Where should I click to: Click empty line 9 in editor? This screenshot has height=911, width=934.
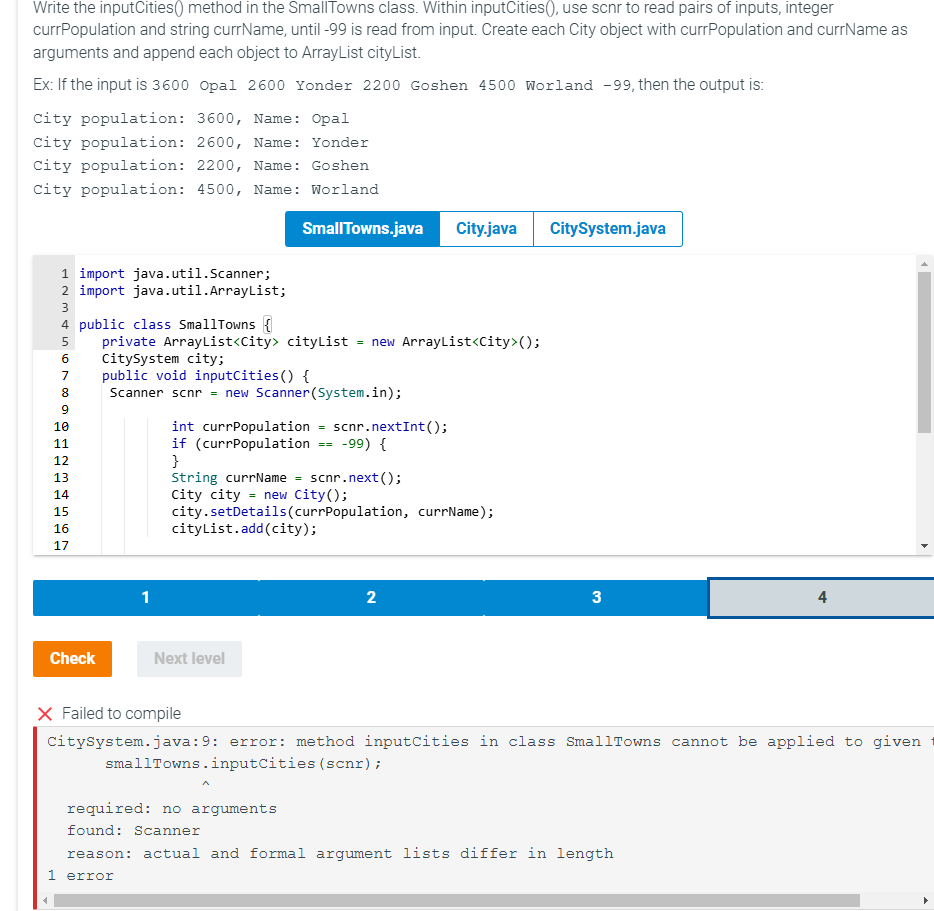(x=494, y=410)
